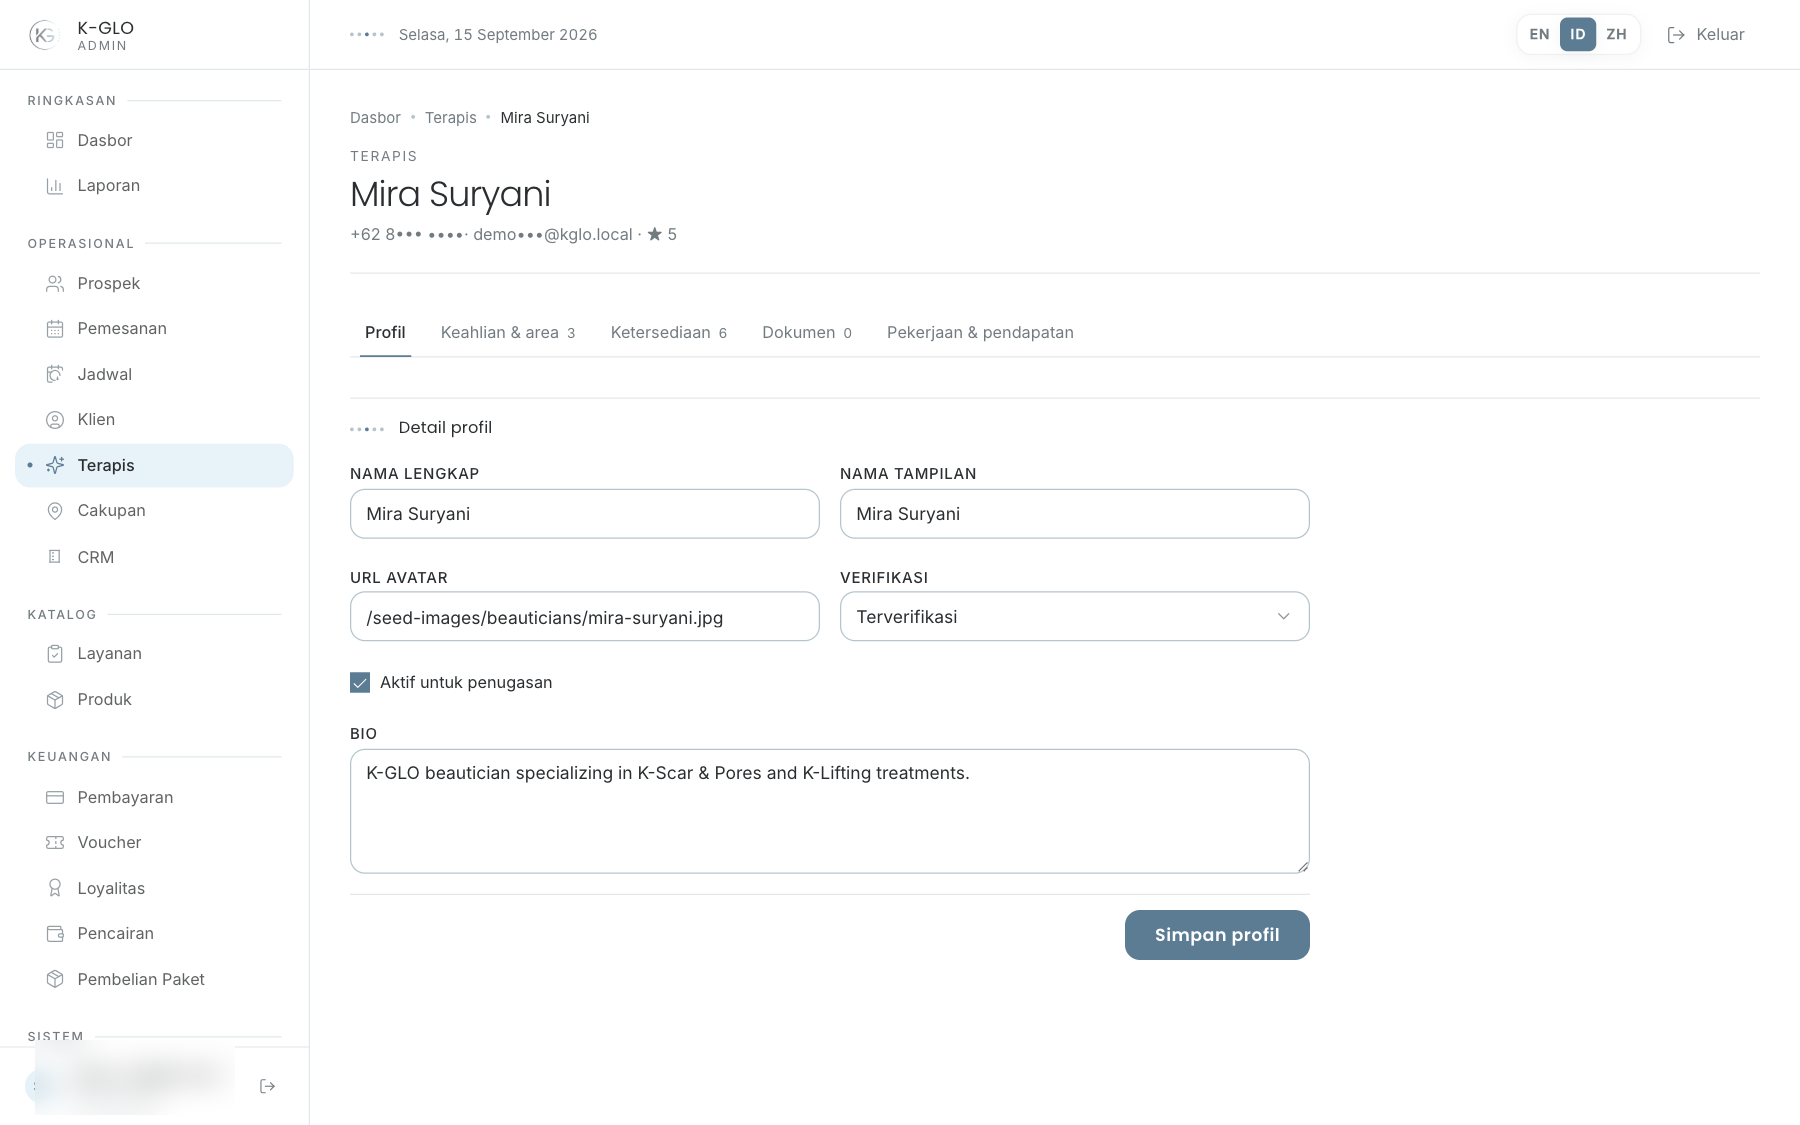Open the Verifikasi dropdown
The width and height of the screenshot is (1800, 1125).
(x=1075, y=617)
